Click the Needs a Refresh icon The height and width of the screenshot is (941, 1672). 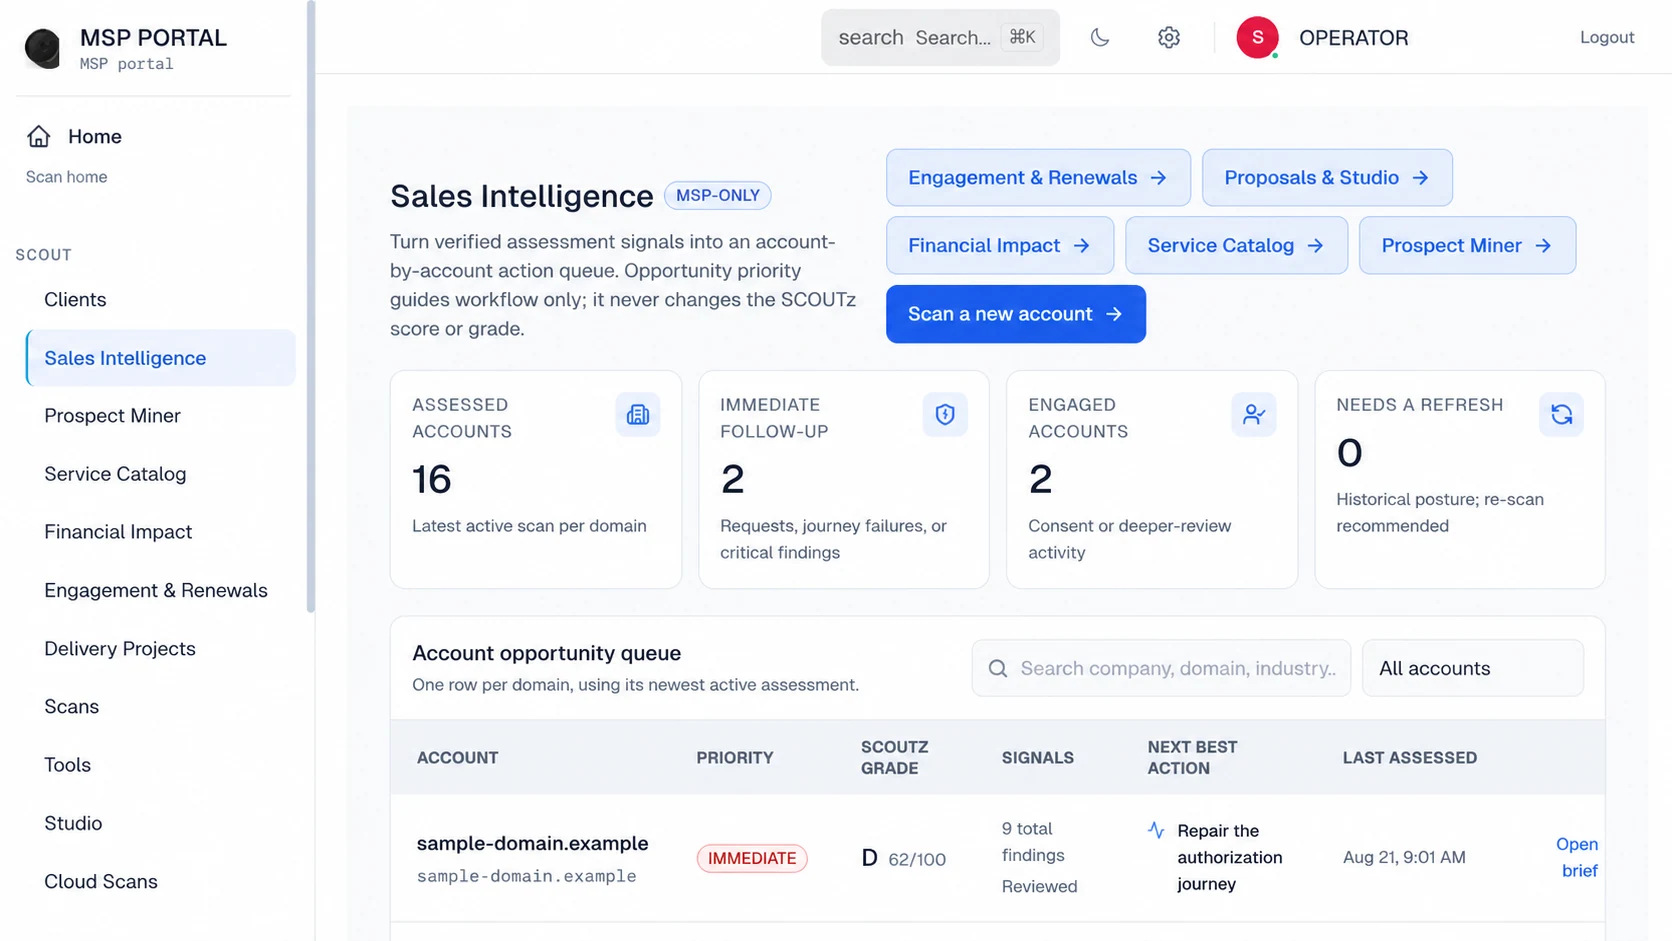coord(1562,414)
